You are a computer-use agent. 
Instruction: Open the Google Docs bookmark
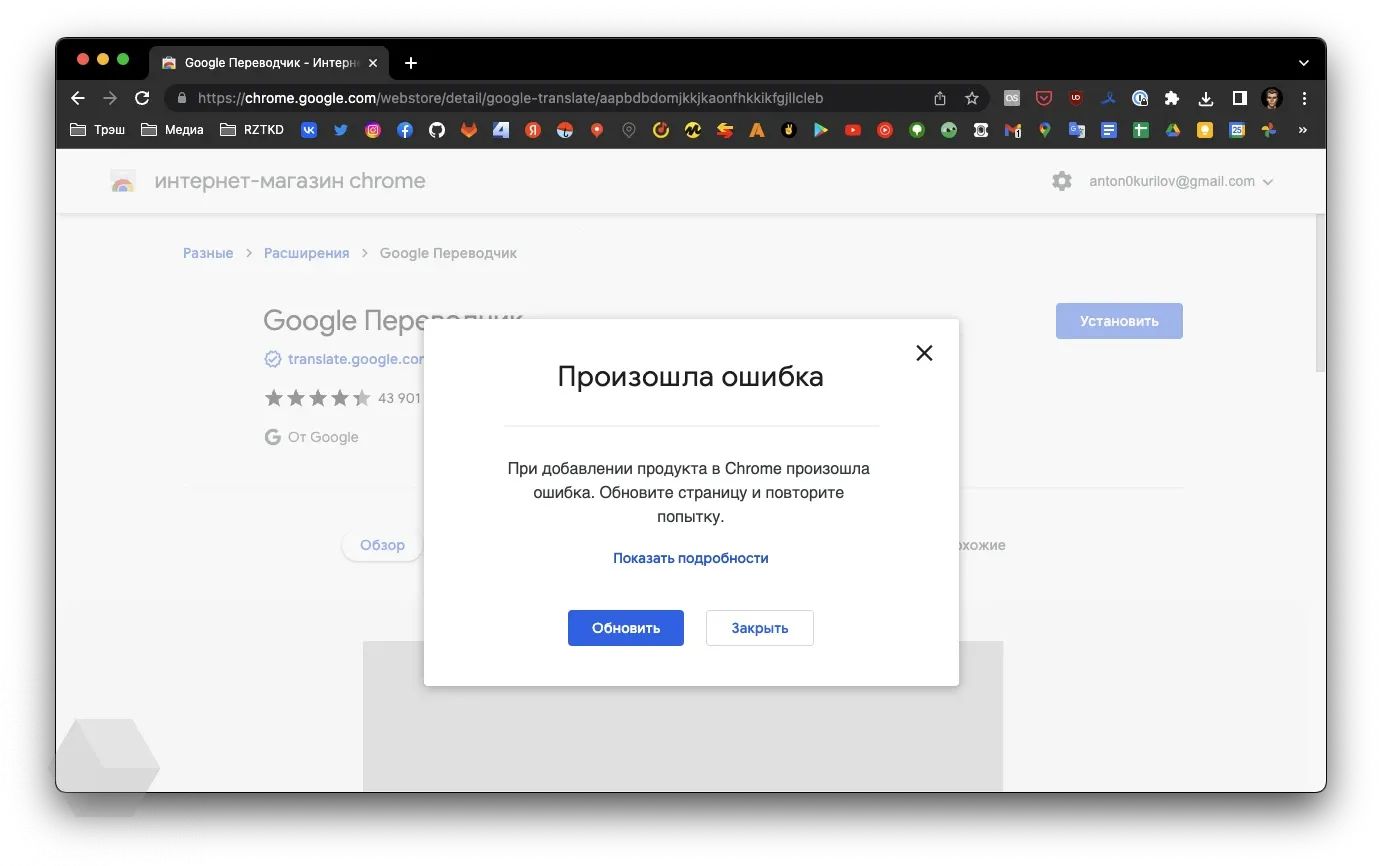pyautogui.click(x=1108, y=130)
